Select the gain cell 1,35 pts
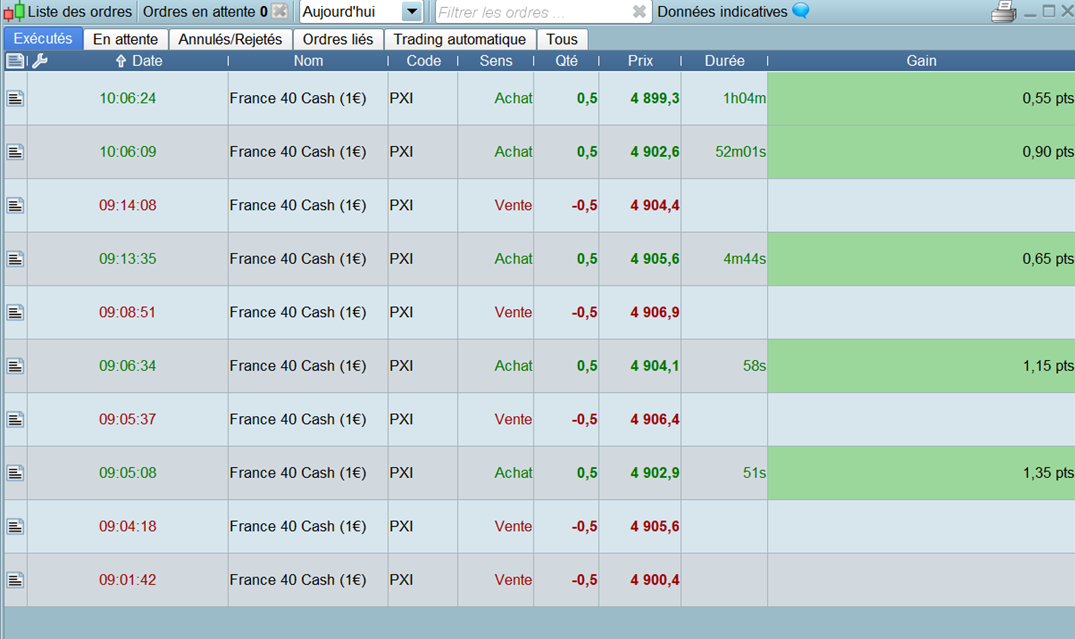This screenshot has width=1075, height=639. [x=921, y=473]
